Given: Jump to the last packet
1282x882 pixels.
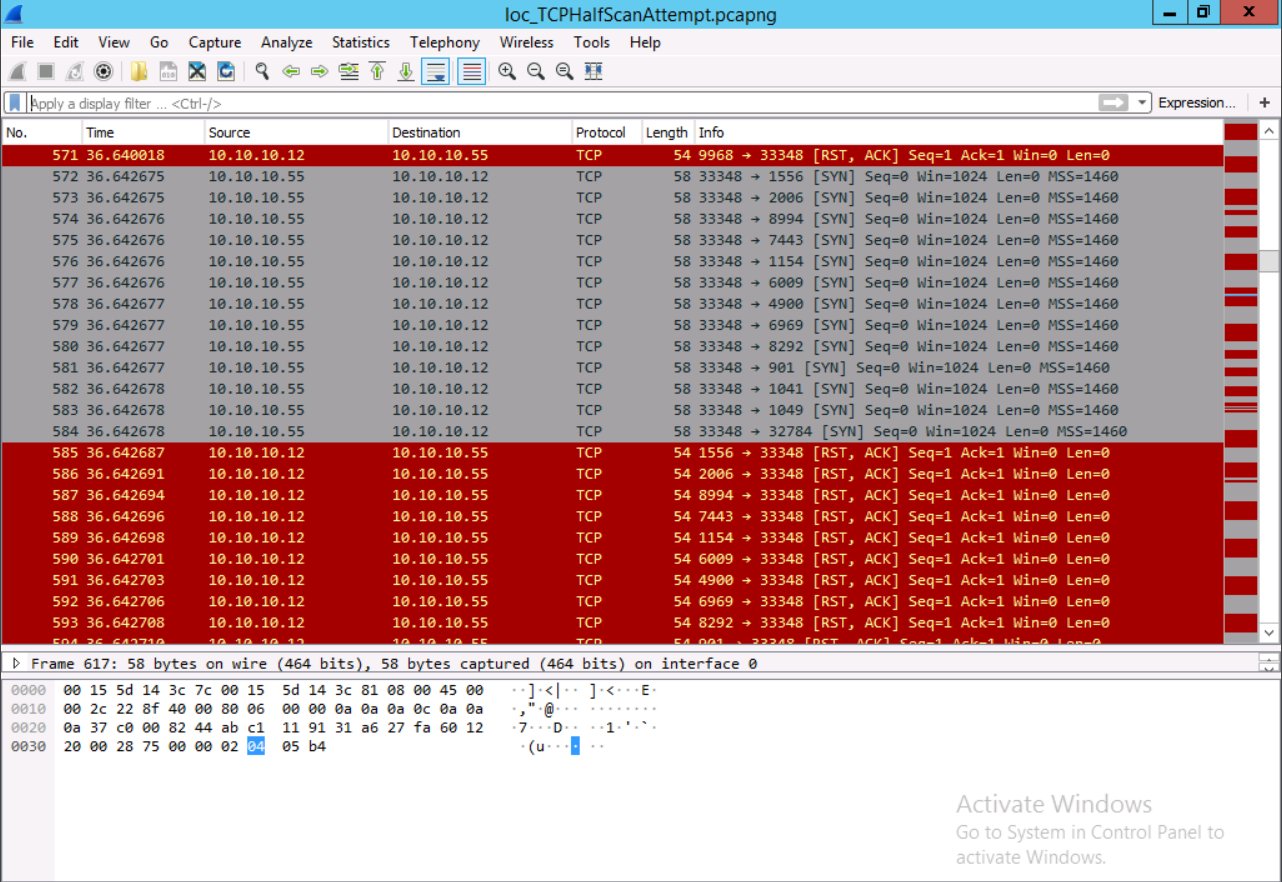Looking at the screenshot, I should (x=406, y=71).
